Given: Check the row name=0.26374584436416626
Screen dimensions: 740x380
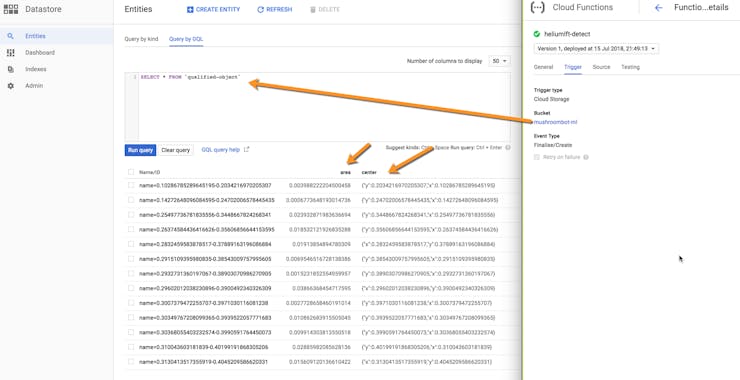Looking at the screenshot, I should click(131, 229).
